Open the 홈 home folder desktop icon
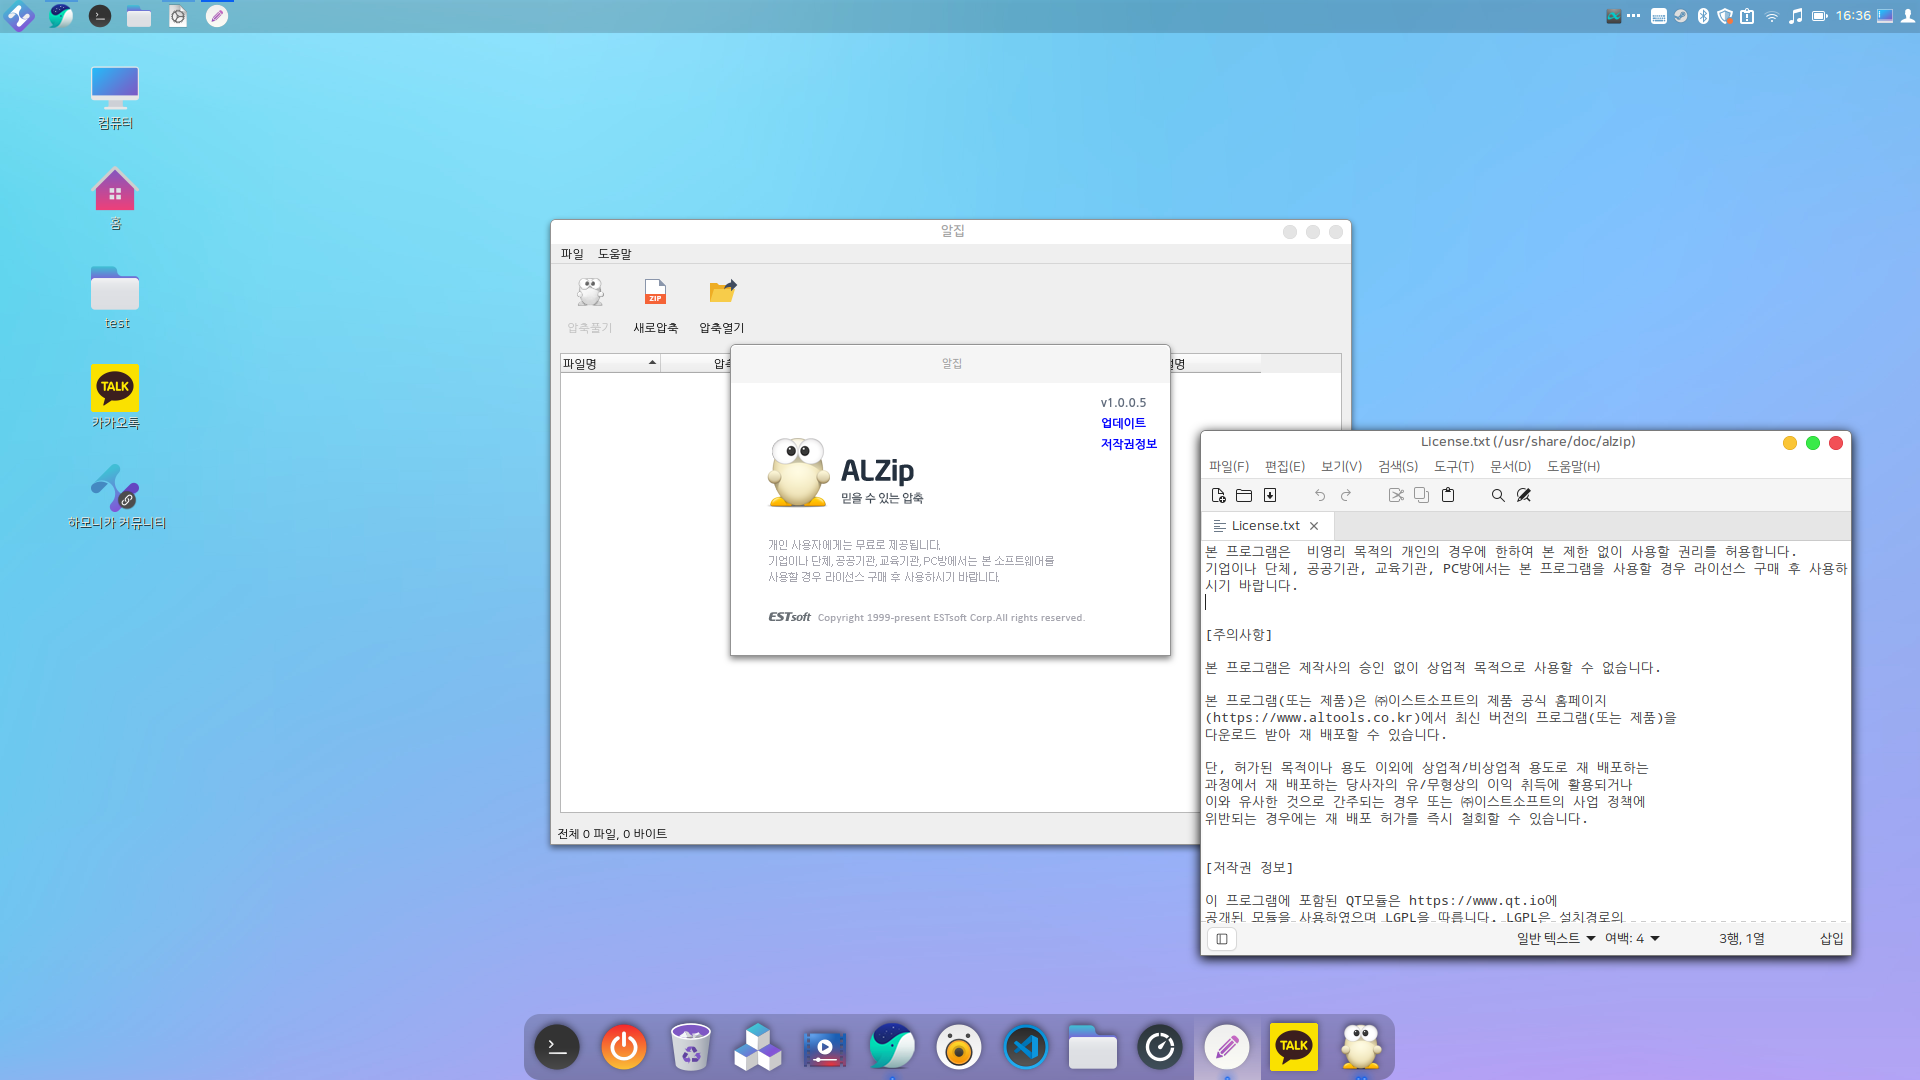 click(115, 198)
